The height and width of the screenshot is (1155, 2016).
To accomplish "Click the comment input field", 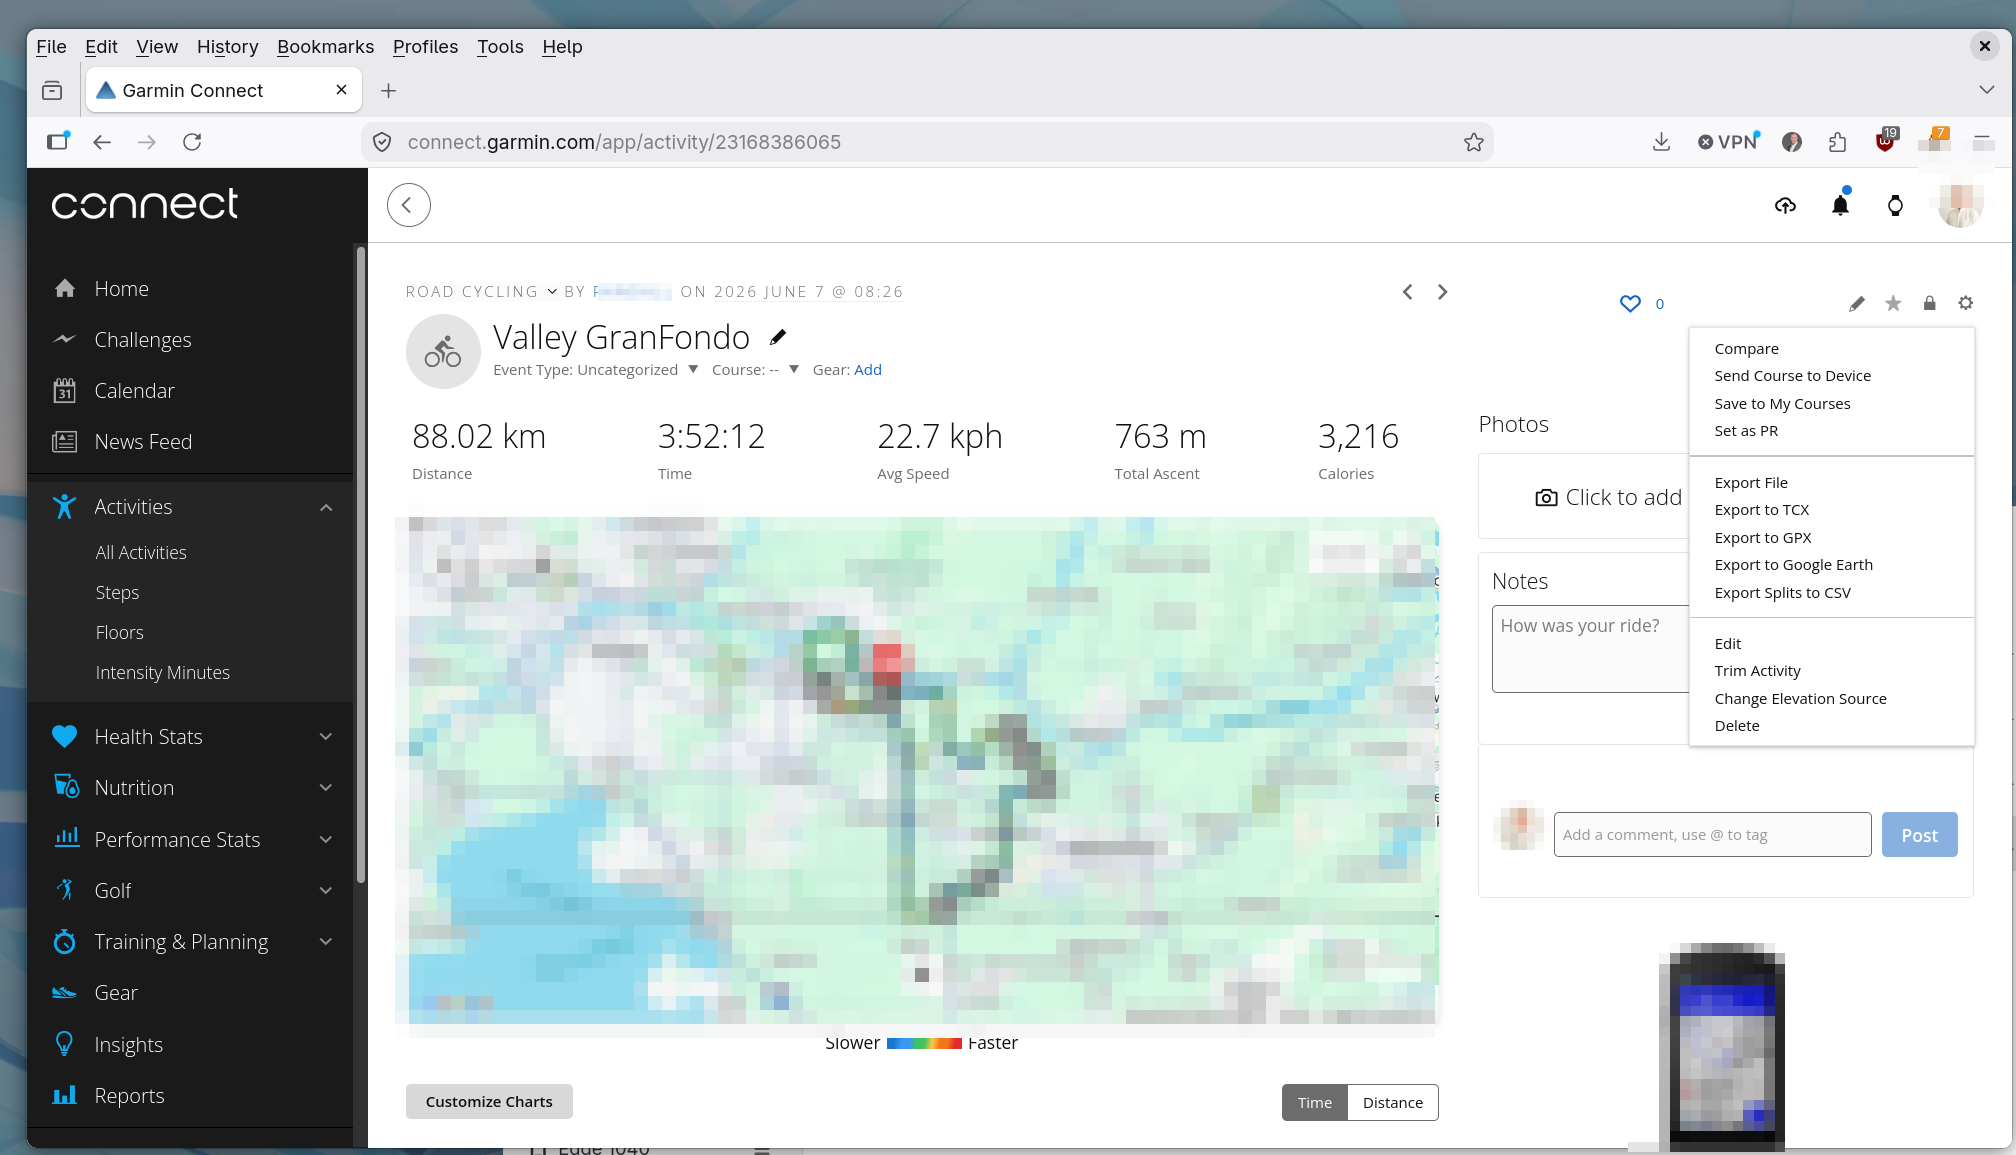I will pyautogui.click(x=1712, y=835).
